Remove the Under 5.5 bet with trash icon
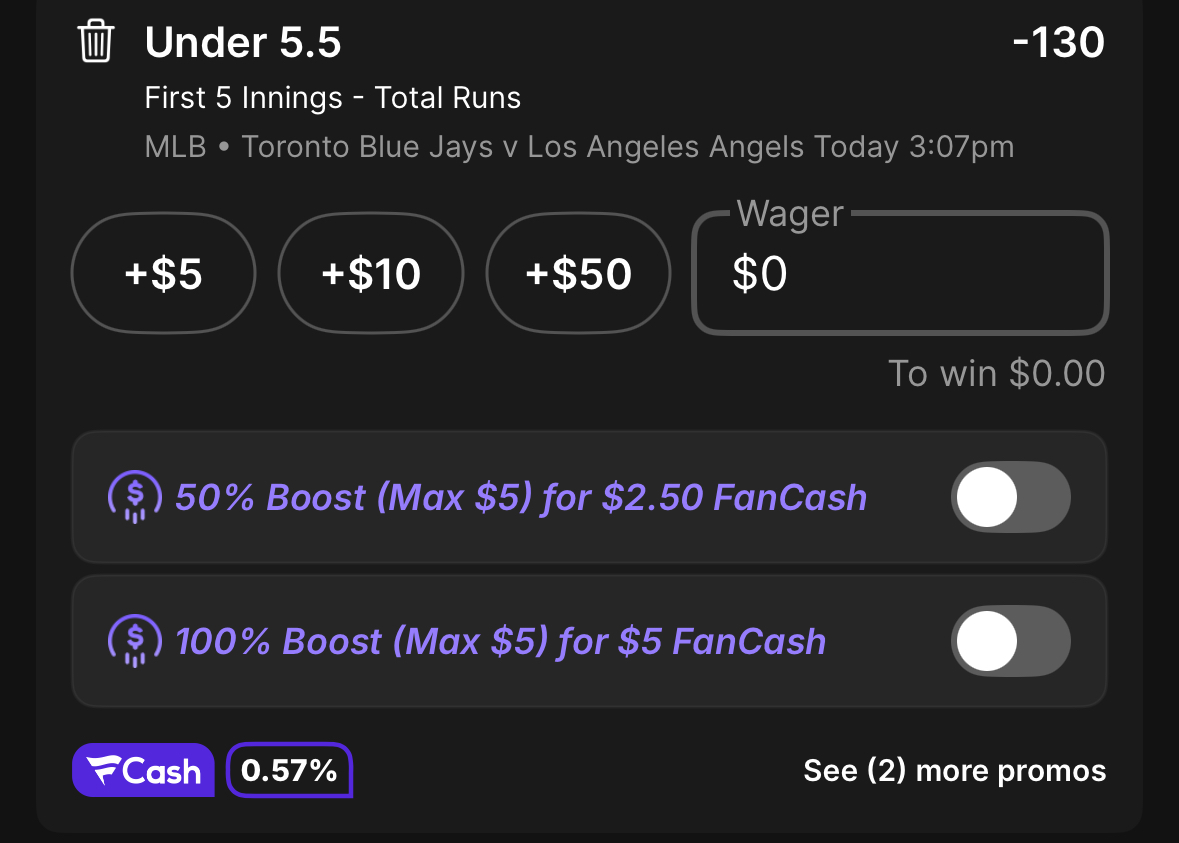This screenshot has height=843, width=1179. coord(95,41)
